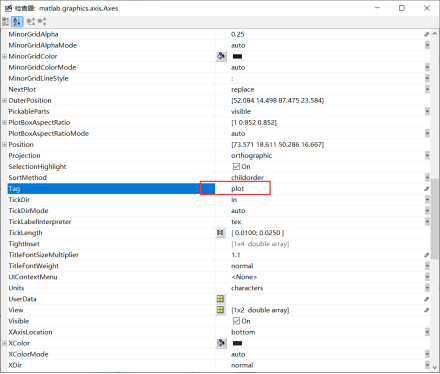Open the TickLabelInterpreter dropdown arrow
This screenshot has height=374, width=440.
coord(427,222)
